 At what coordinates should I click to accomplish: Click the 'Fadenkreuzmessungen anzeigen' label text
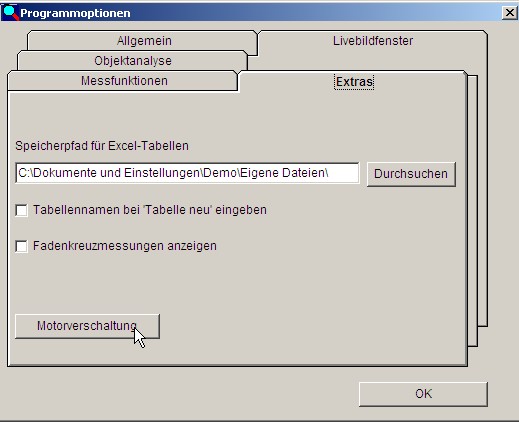coord(125,246)
